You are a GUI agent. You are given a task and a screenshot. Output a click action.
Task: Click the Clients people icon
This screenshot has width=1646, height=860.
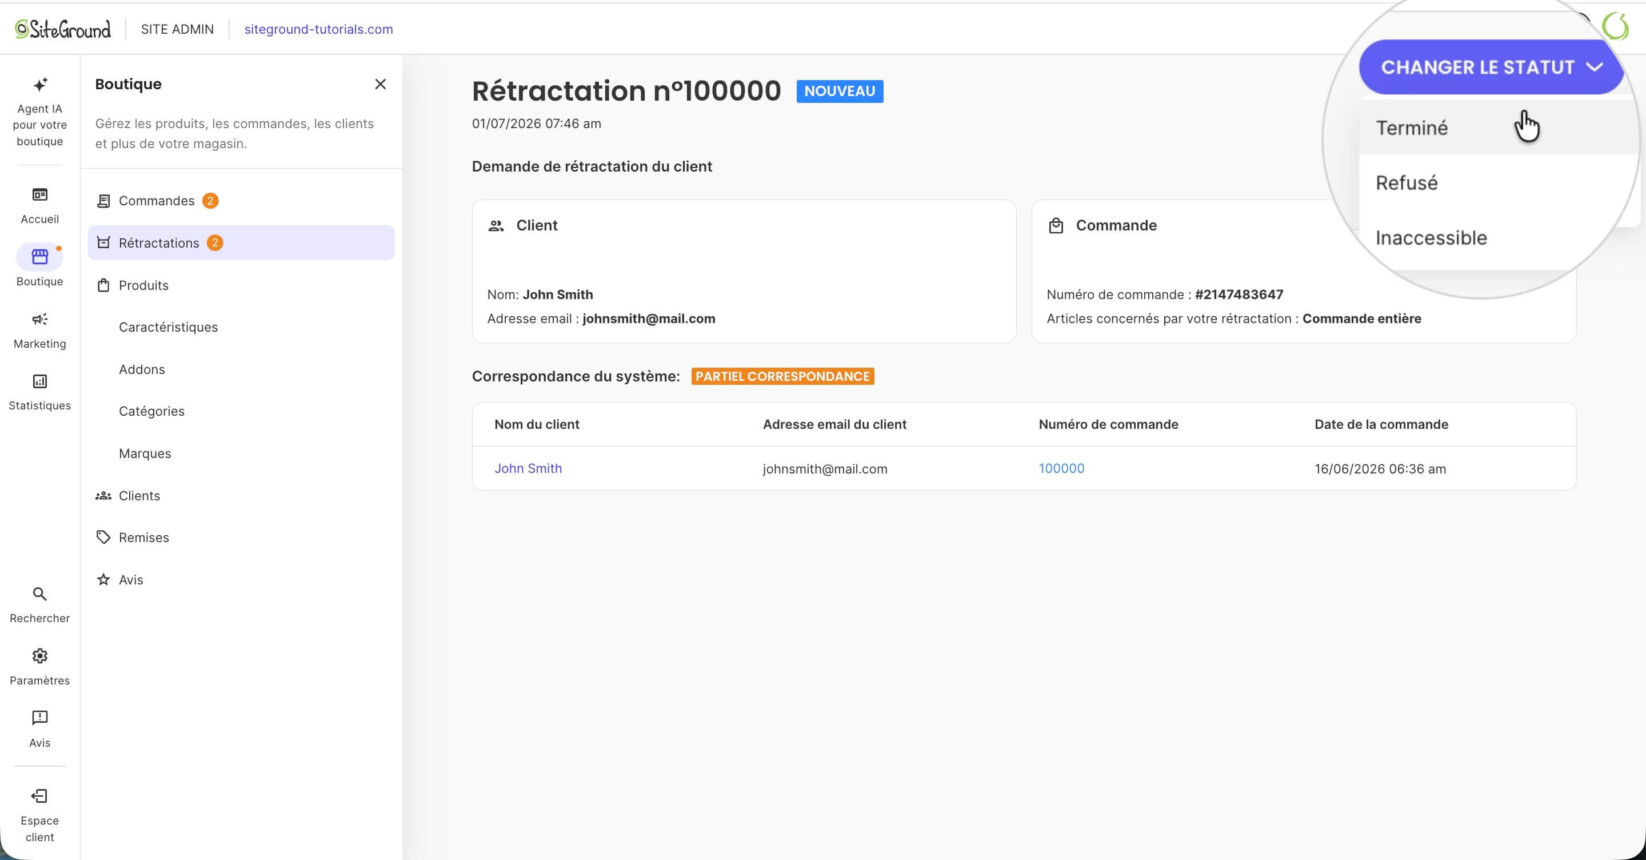[x=103, y=496]
